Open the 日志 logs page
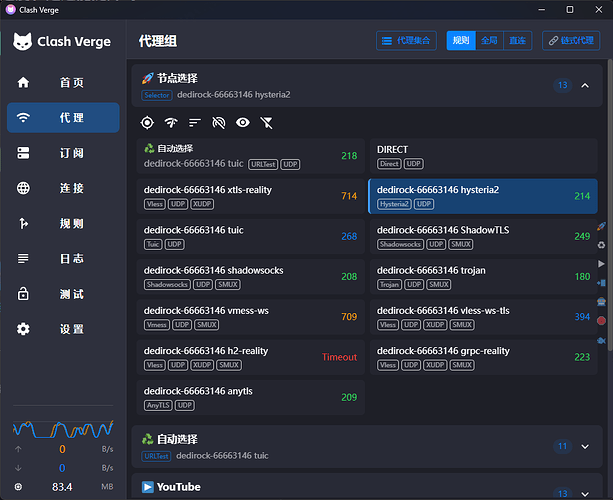Screen dimensions: 613x500 (63, 258)
